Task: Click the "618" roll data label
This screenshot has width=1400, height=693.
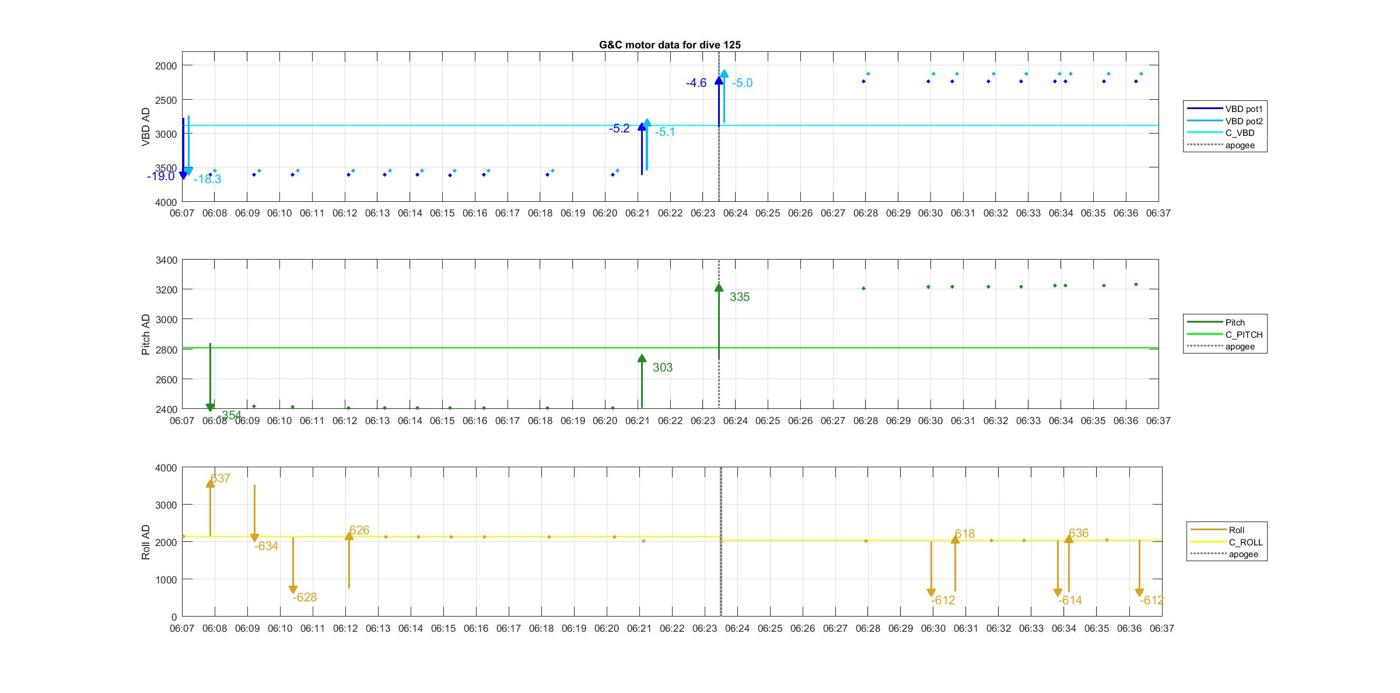Action: [x=964, y=535]
